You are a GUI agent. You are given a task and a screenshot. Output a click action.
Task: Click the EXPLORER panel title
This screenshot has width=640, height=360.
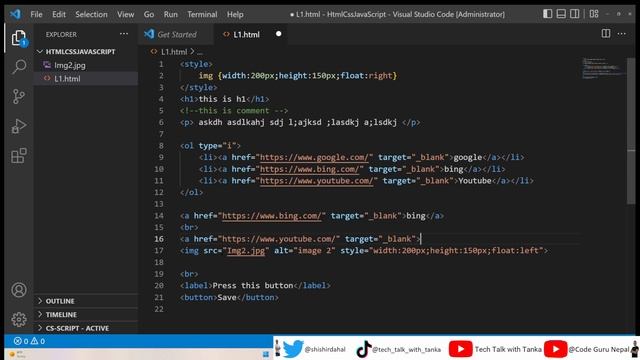61,34
